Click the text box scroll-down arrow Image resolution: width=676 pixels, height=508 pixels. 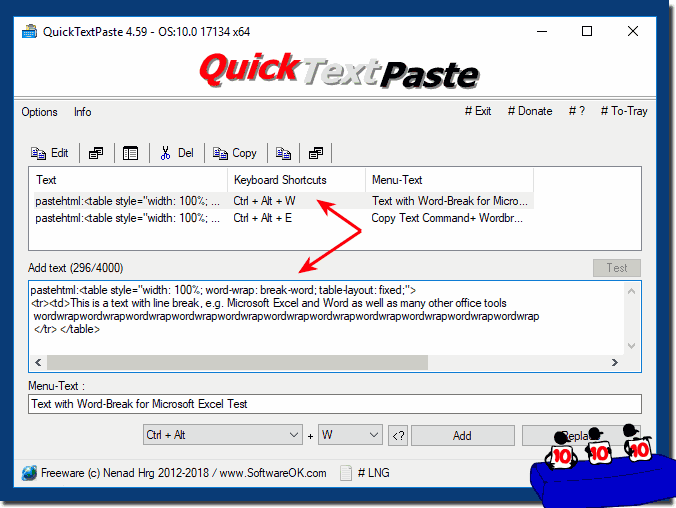tap(632, 345)
